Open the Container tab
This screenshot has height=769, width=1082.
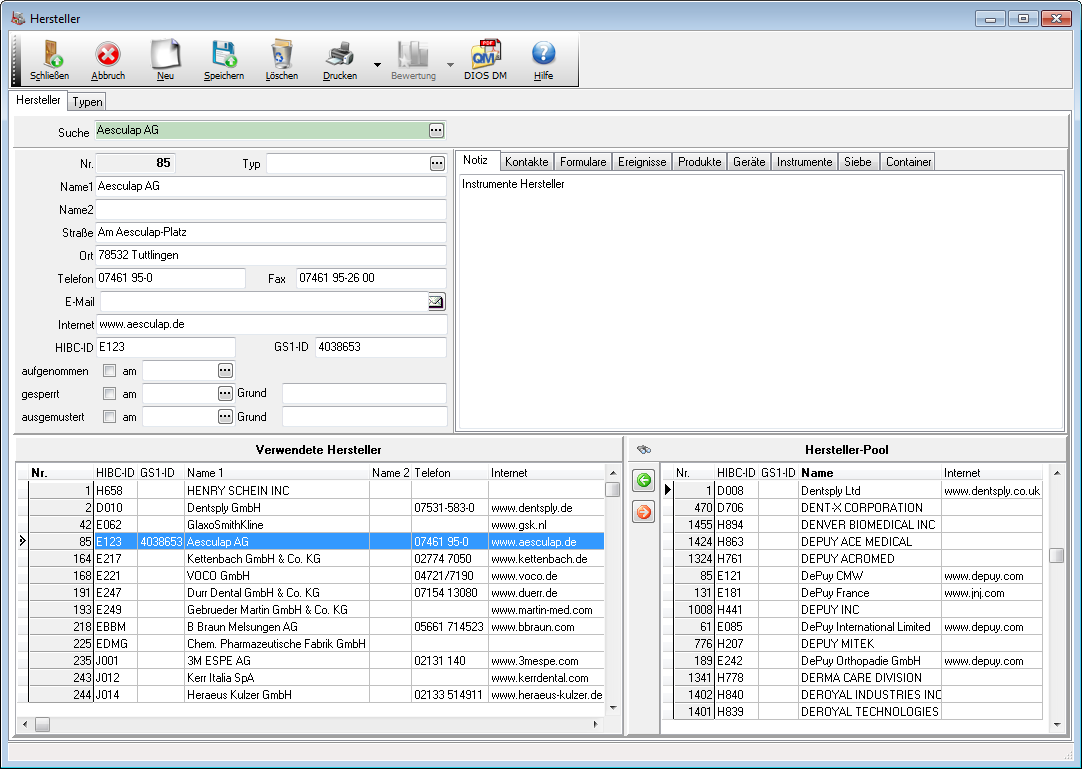pyautogui.click(x=908, y=162)
